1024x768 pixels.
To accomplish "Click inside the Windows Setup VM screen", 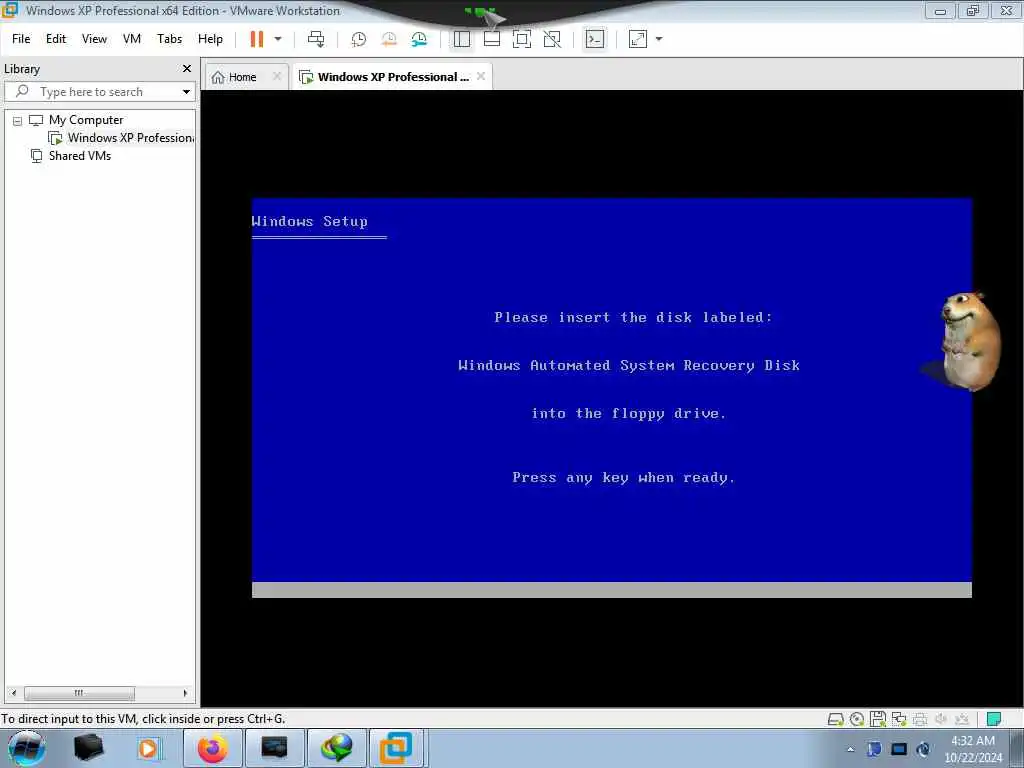I will 611,397.
